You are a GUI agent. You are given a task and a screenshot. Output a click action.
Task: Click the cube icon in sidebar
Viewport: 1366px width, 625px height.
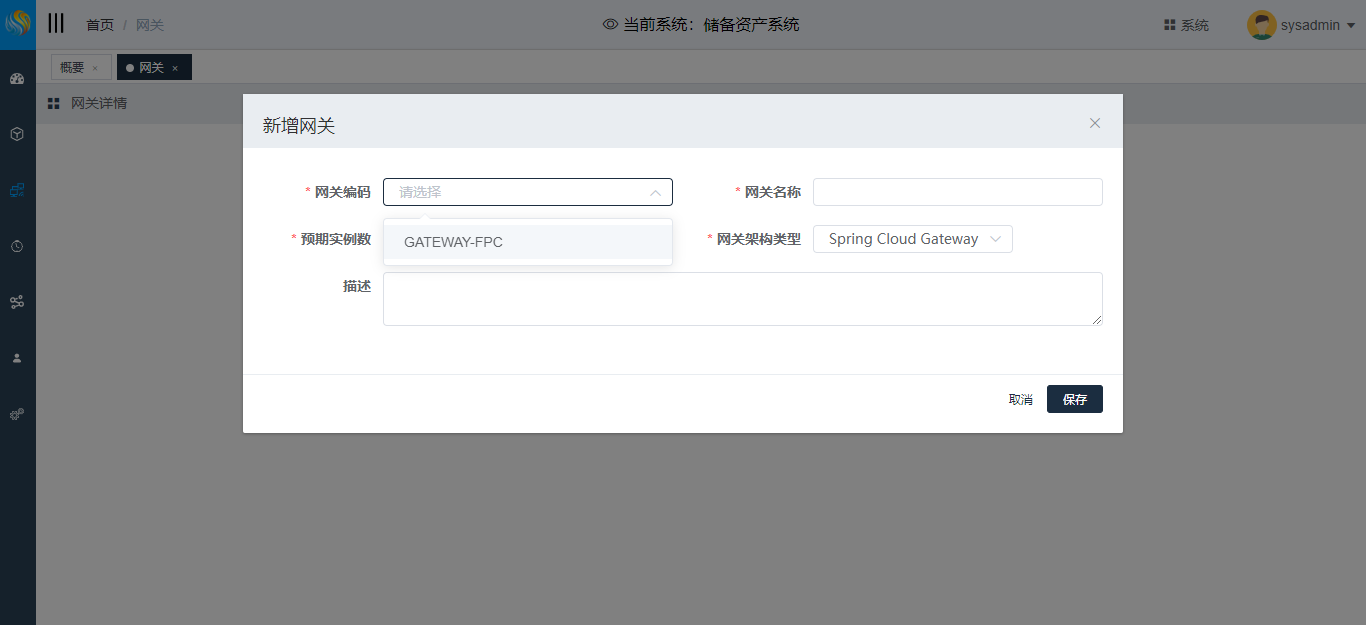tap(17, 134)
